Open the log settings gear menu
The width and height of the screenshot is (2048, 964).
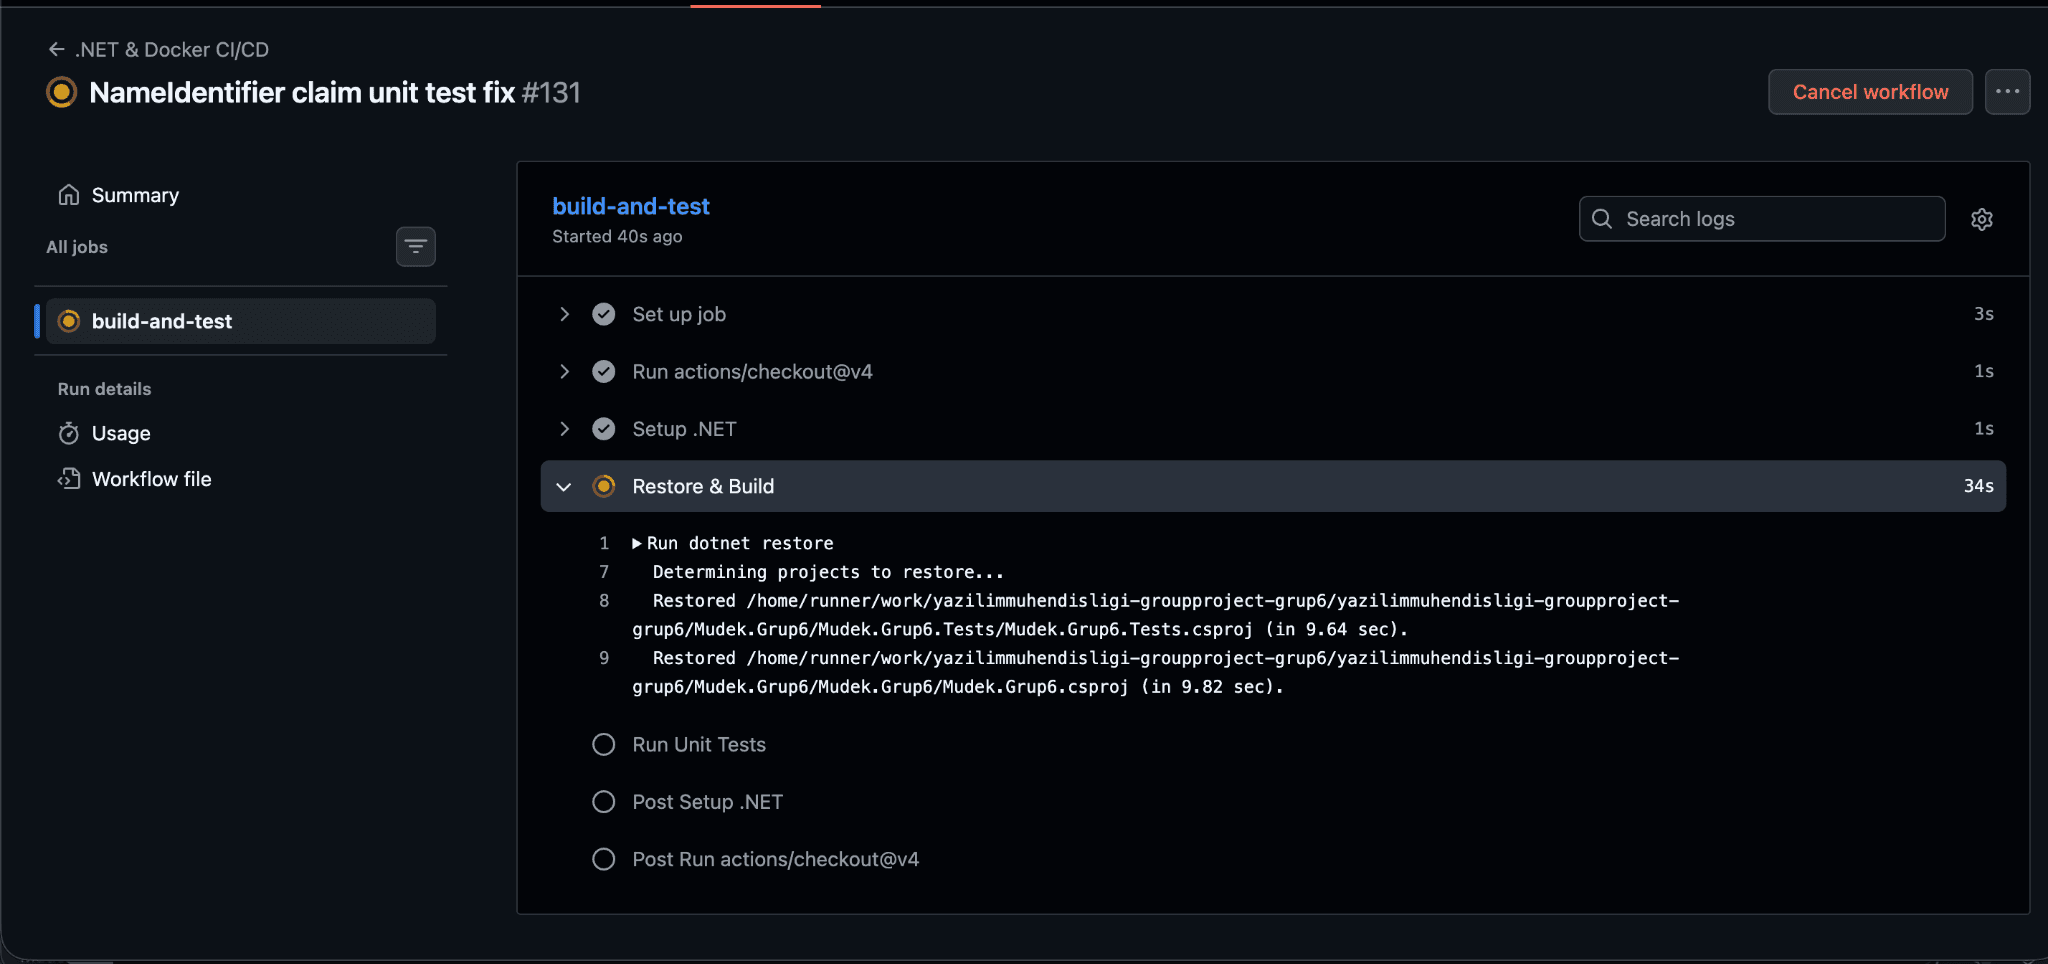click(1982, 219)
